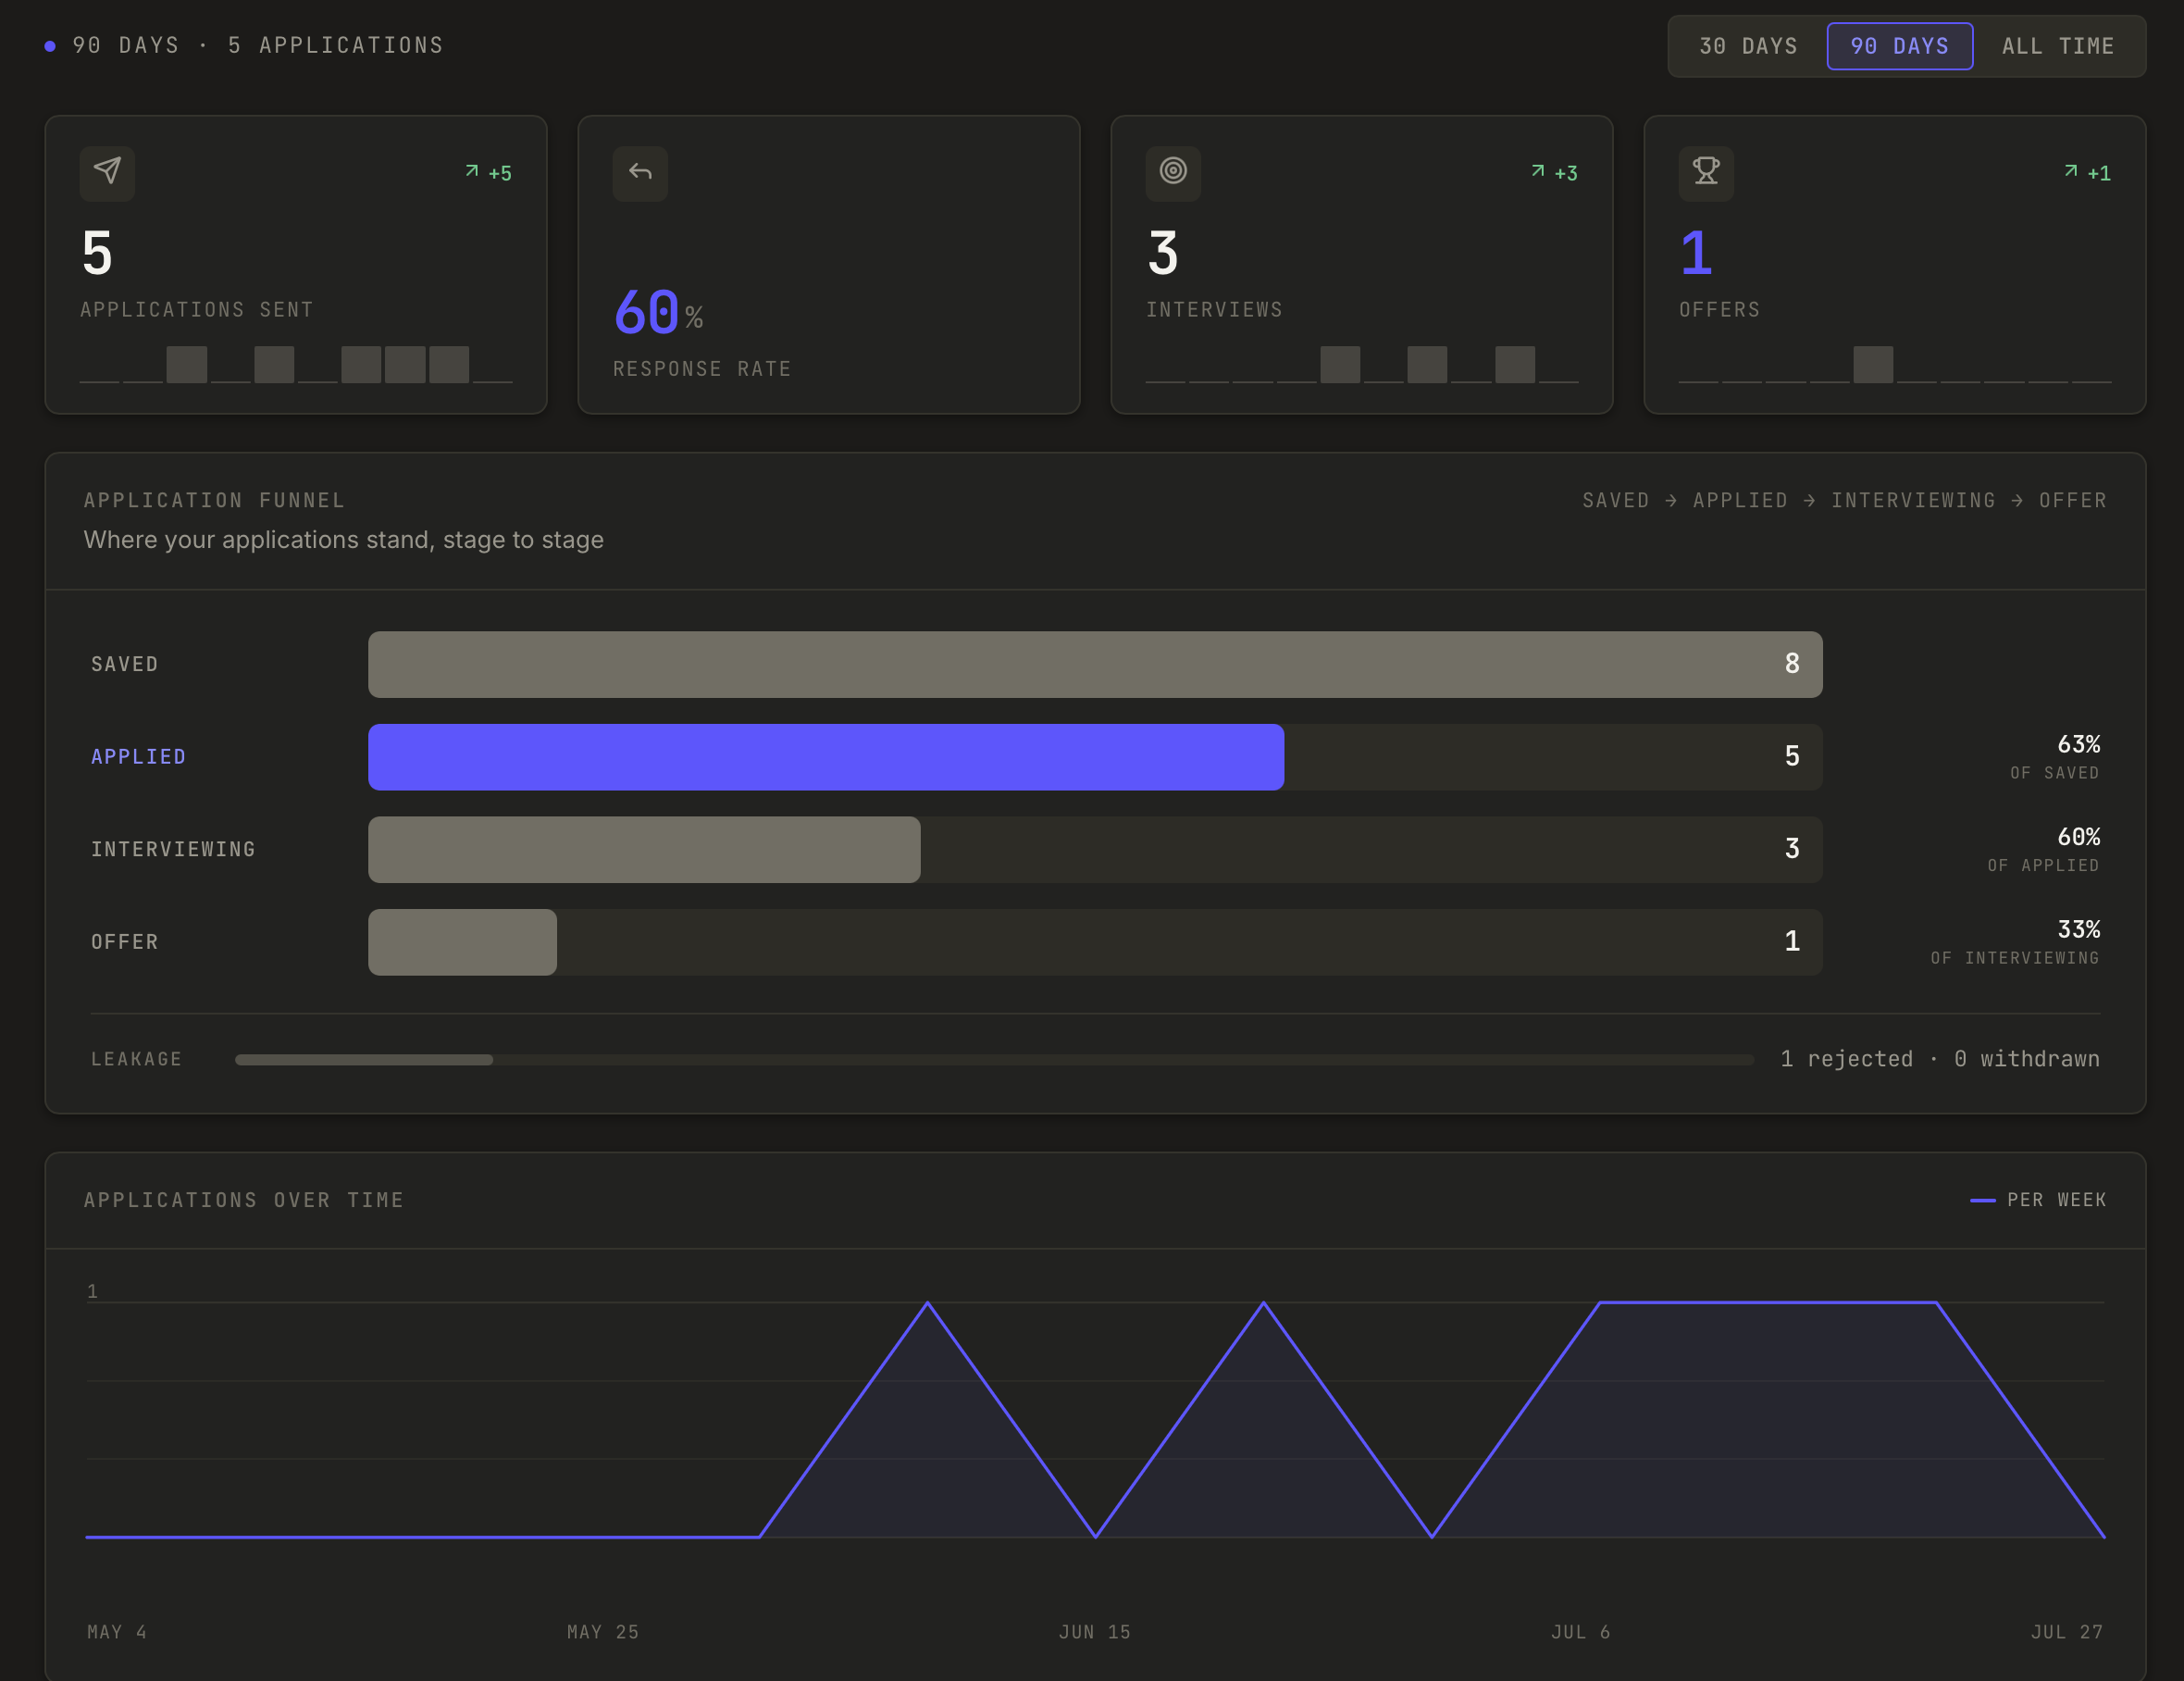Select the 90 Days range tab
2184x1681 pixels.
coord(1899,46)
